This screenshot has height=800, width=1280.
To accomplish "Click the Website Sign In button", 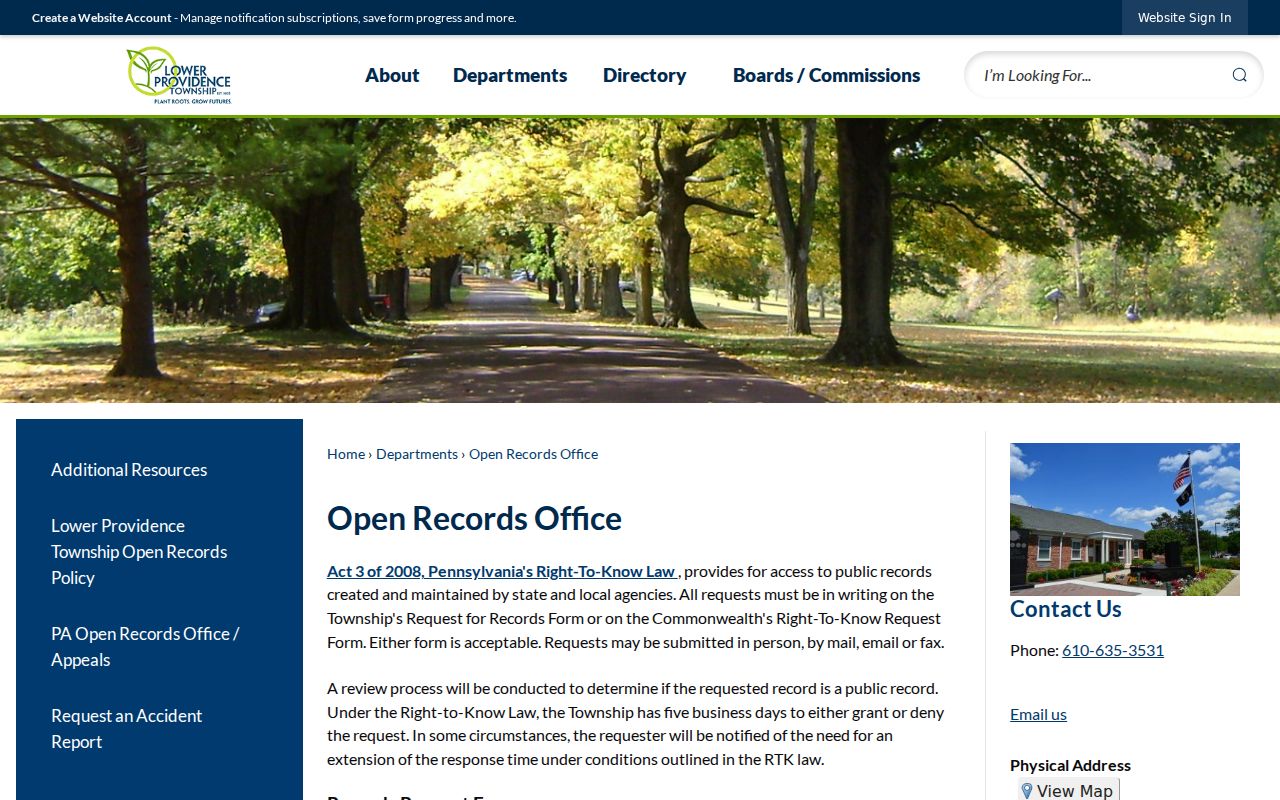I will coord(1184,18).
